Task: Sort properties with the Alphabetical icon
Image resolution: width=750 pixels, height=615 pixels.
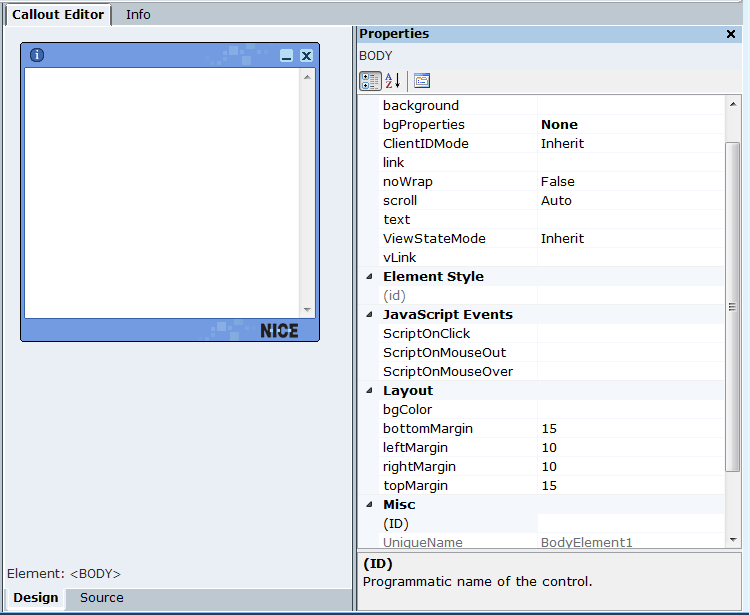Action: pos(393,81)
